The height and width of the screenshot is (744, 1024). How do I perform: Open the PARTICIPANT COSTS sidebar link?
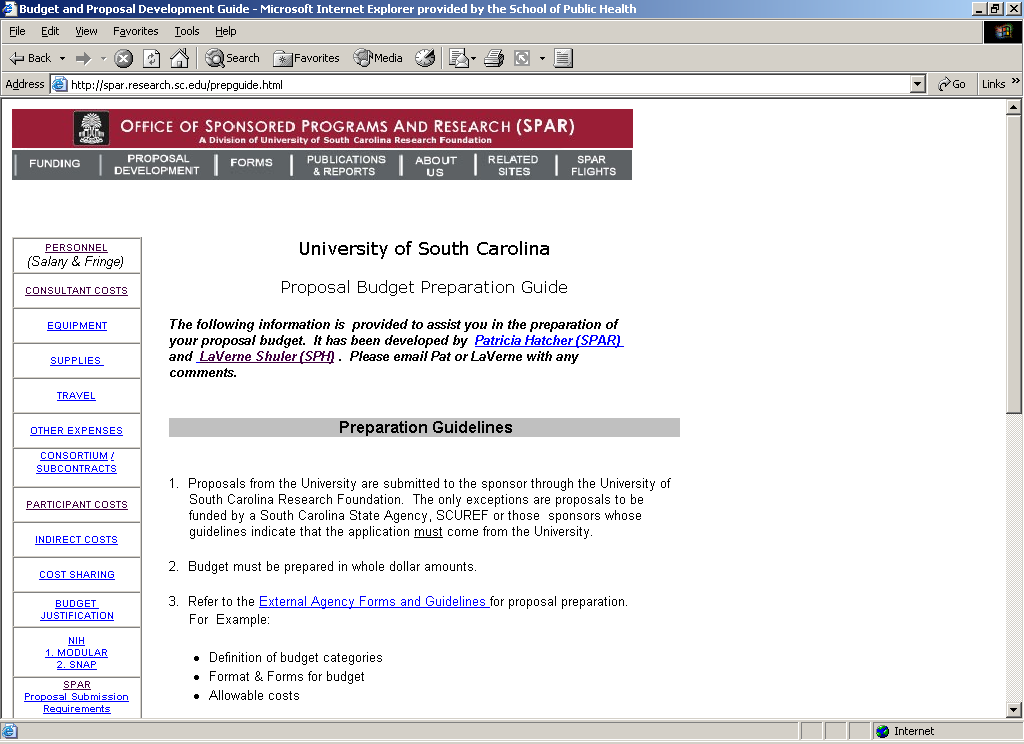(77, 504)
